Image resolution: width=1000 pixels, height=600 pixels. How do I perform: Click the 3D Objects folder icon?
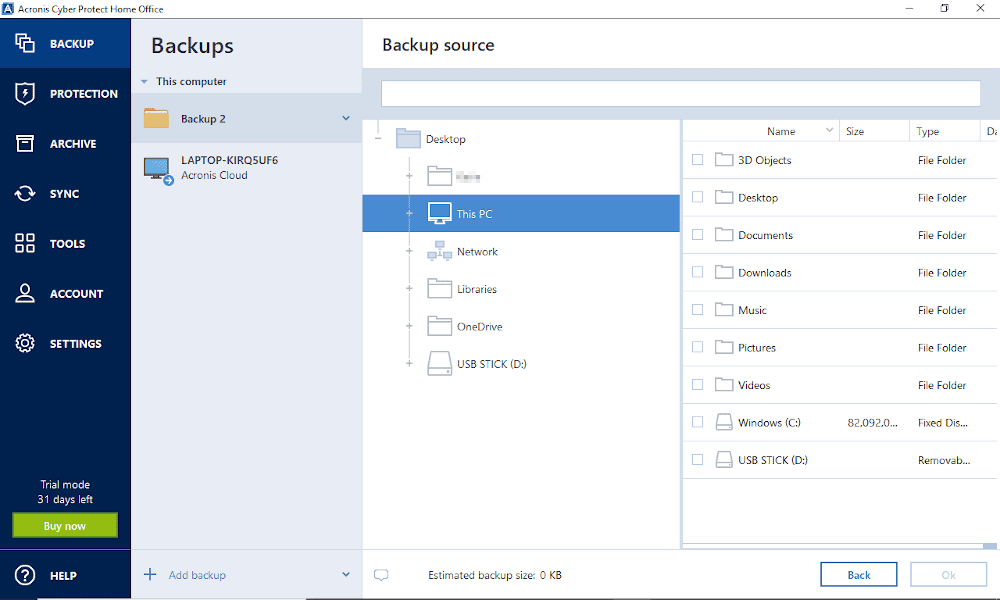point(724,159)
